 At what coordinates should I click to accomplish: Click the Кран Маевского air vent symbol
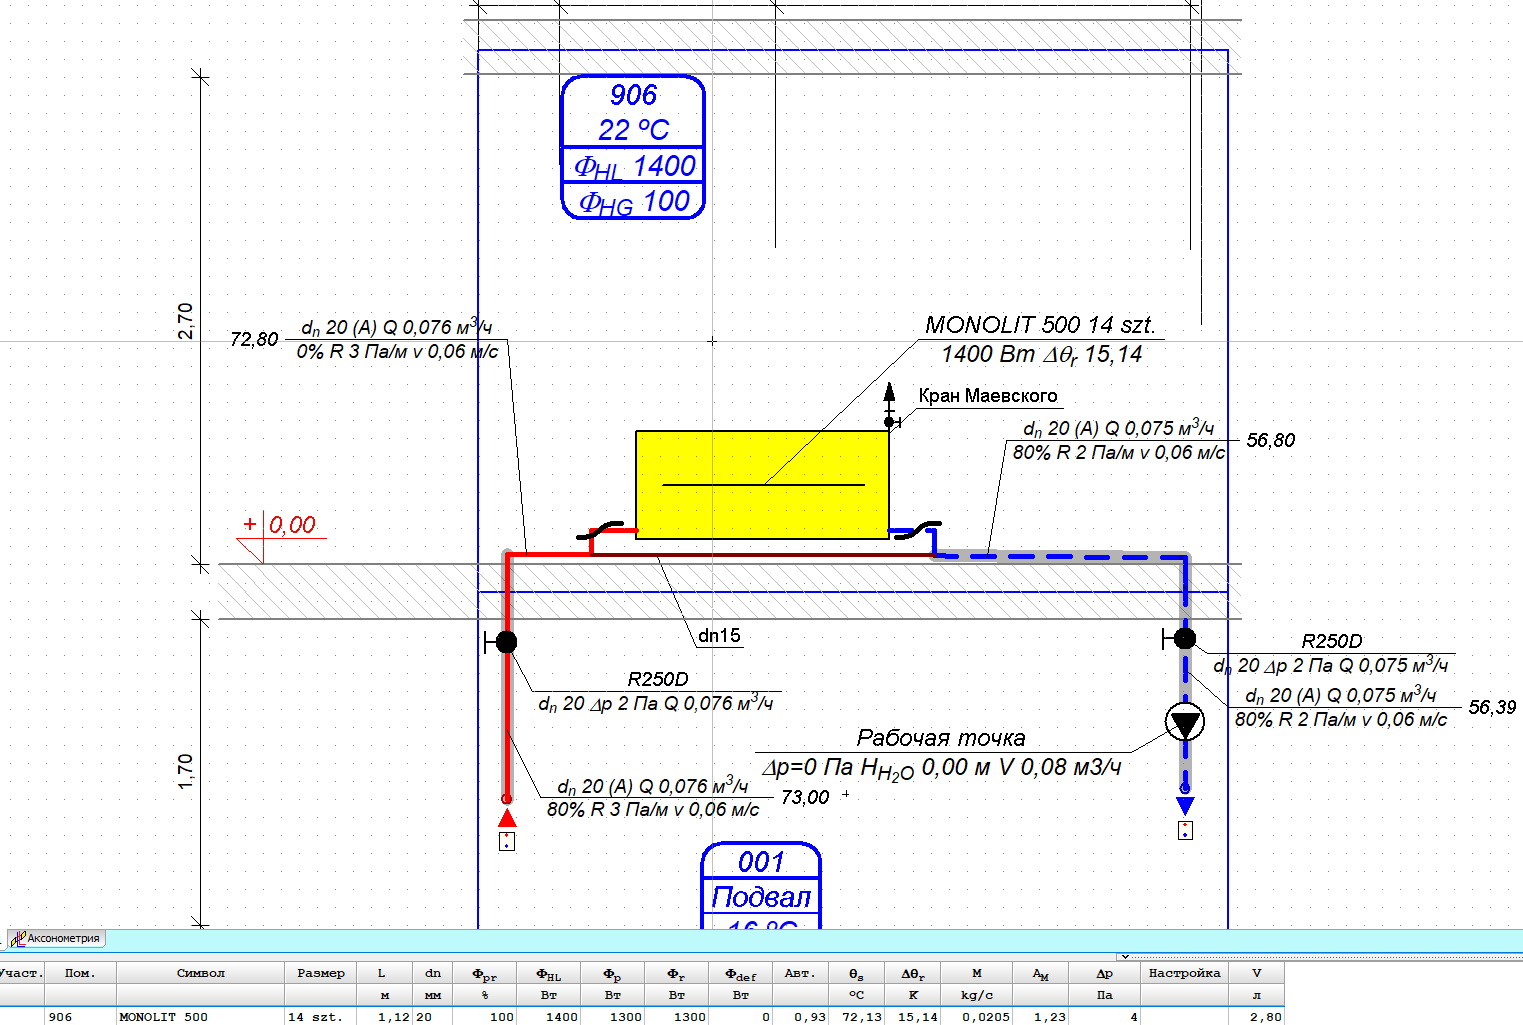[889, 404]
